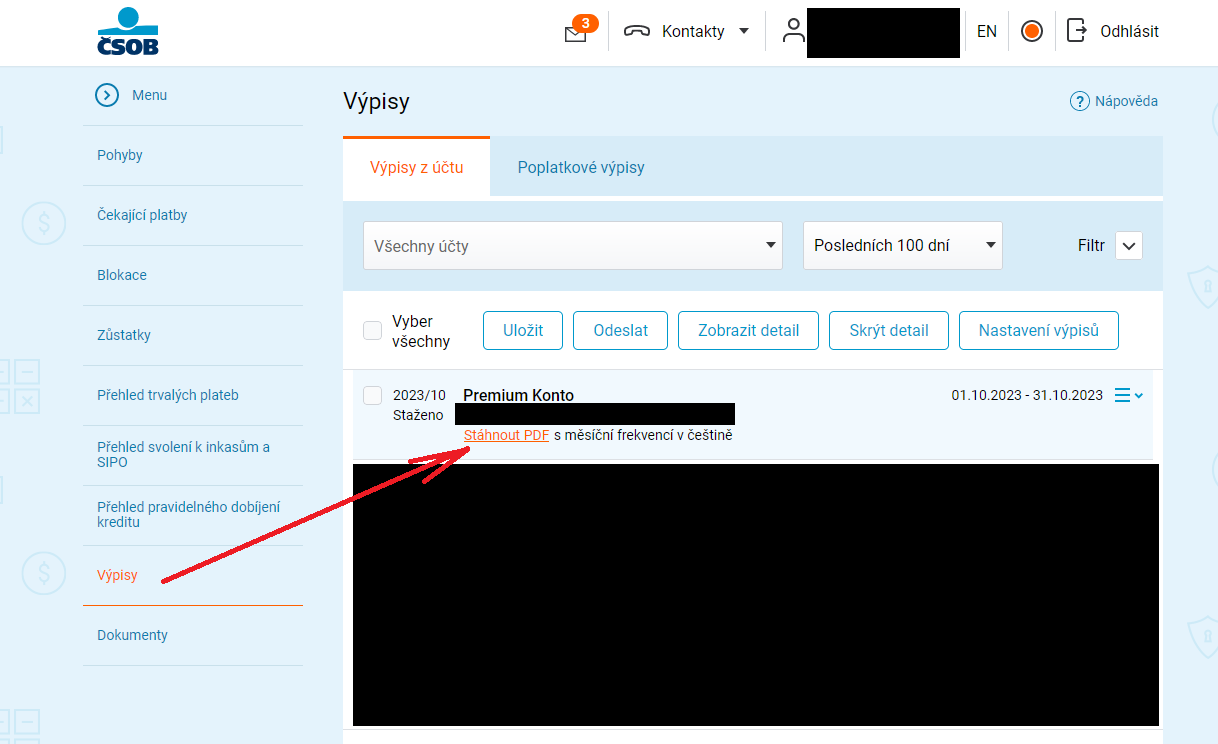The height and width of the screenshot is (744, 1218).
Task: Switch language via EN link
Action: point(987,31)
